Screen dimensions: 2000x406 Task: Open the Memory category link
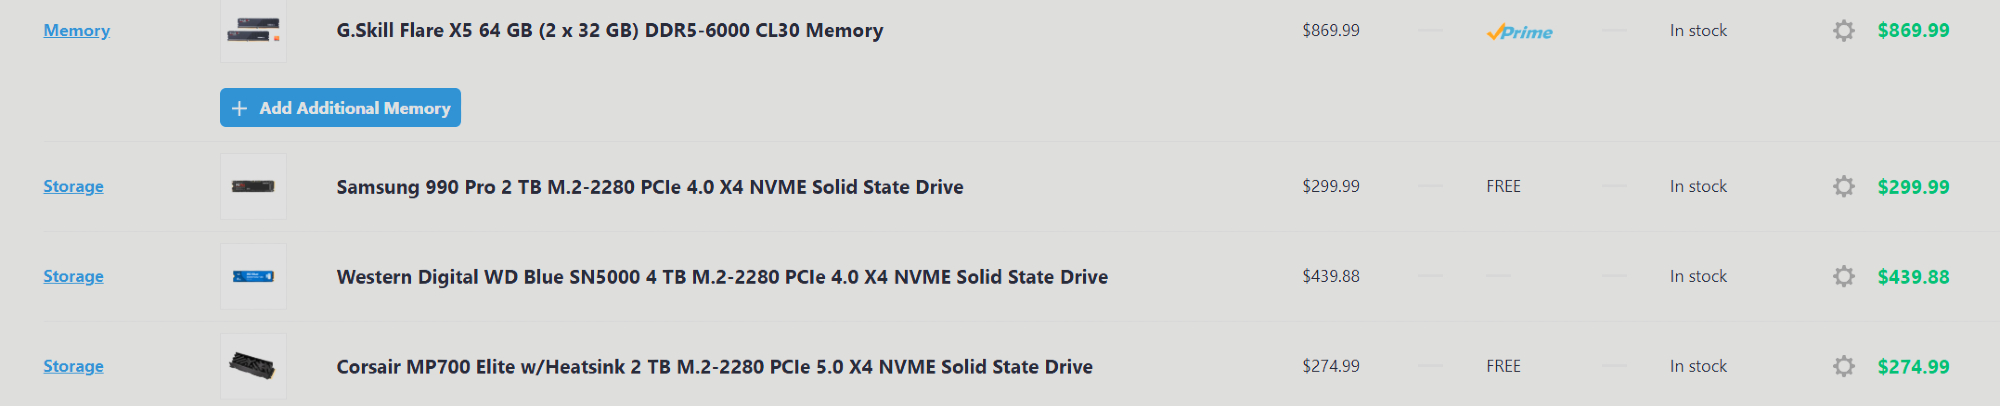pos(76,31)
